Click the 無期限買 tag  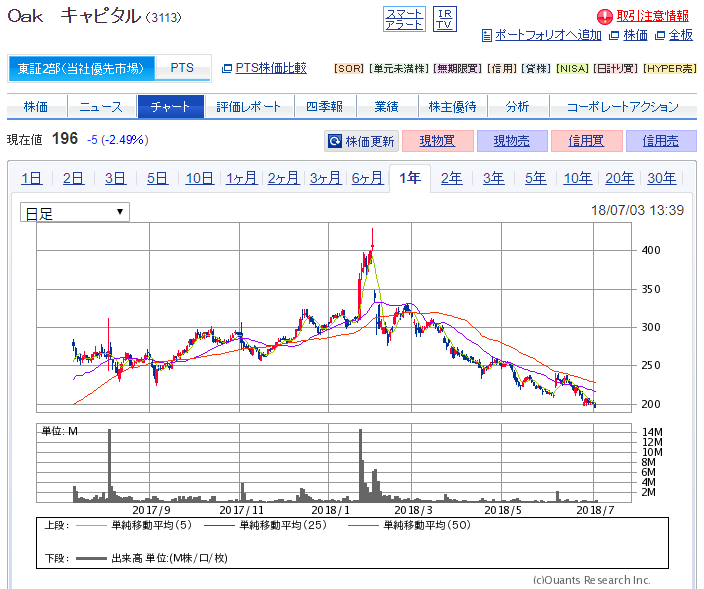[458, 68]
